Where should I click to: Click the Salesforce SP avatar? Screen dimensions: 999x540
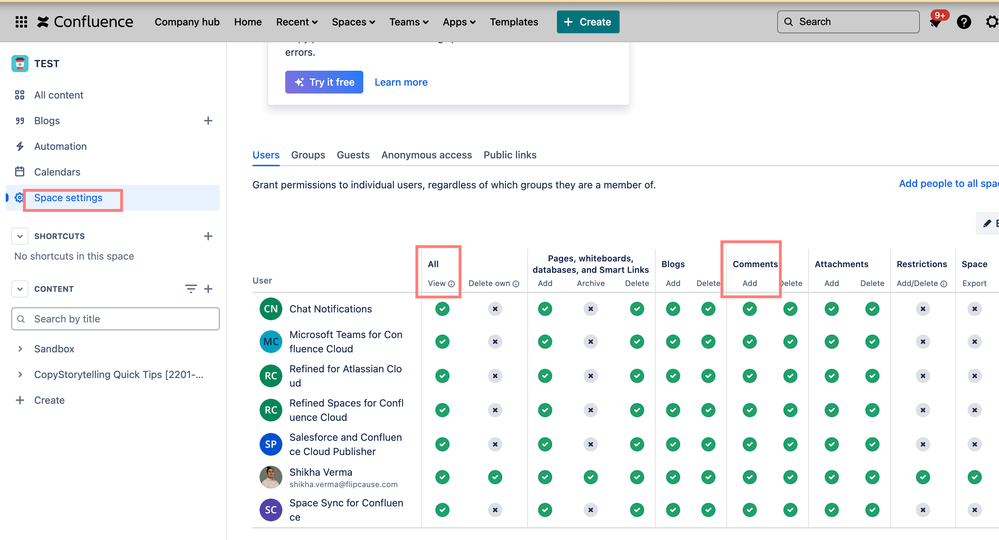pos(271,444)
